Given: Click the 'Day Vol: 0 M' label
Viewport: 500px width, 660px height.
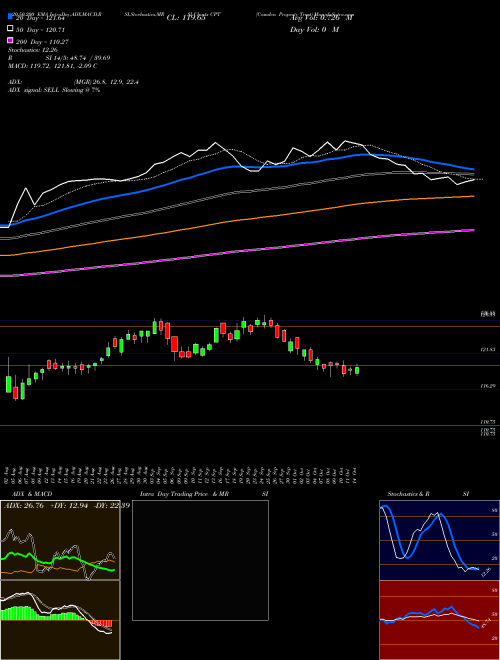Looking at the screenshot, I should coord(314,30).
